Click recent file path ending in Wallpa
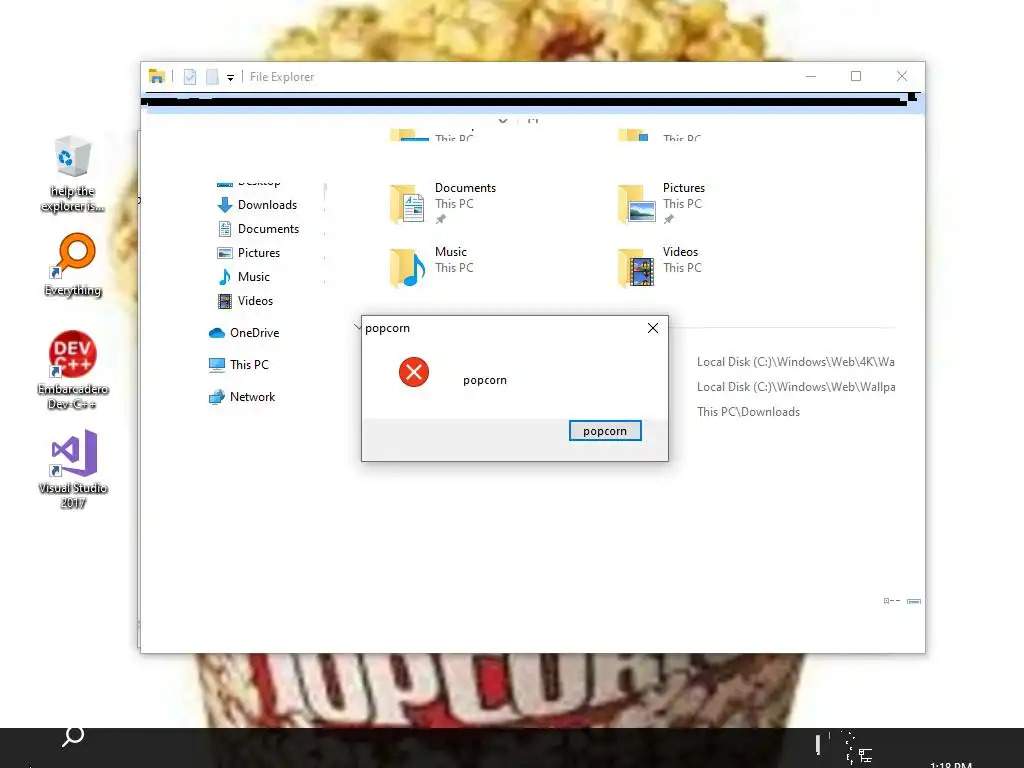This screenshot has height=768, width=1024. point(795,387)
